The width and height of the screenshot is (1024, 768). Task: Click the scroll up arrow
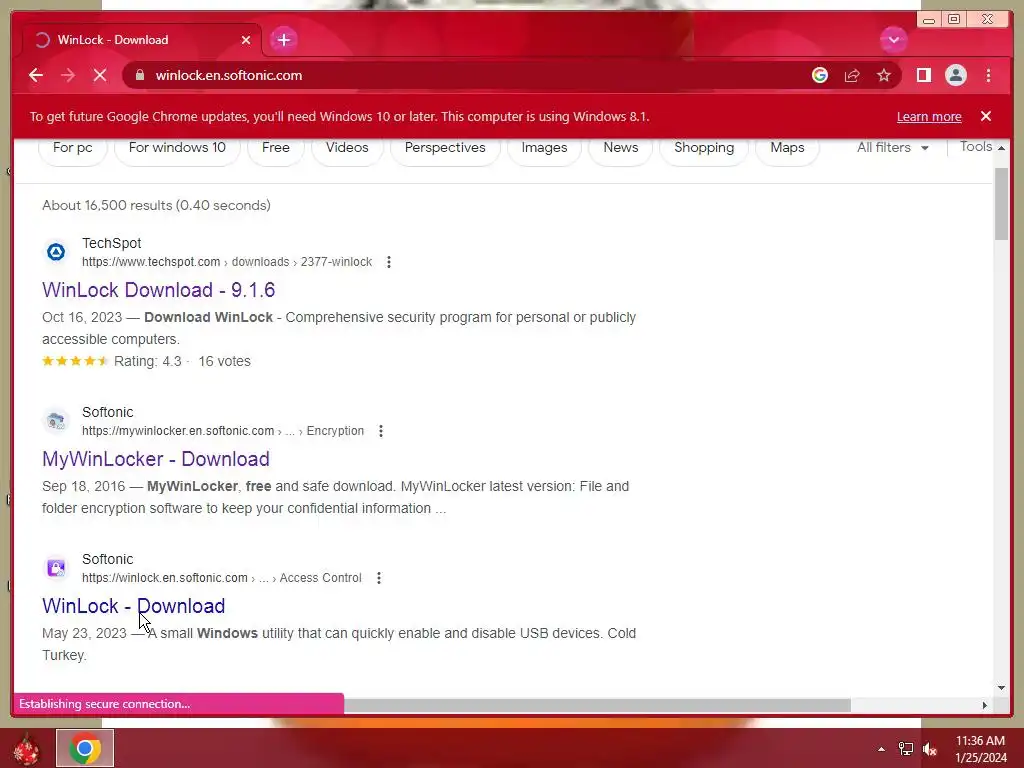[x=1001, y=148]
